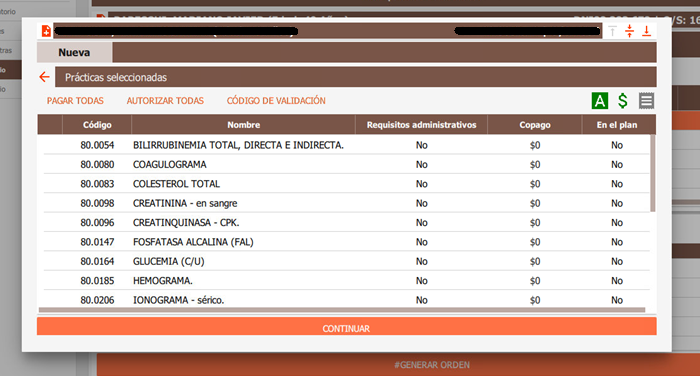This screenshot has height=376, width=700.
Task: Select the BILIRRUBINEMIA TOTAL, DIRECTA E INDIRECTA row
Action: (x=346, y=145)
